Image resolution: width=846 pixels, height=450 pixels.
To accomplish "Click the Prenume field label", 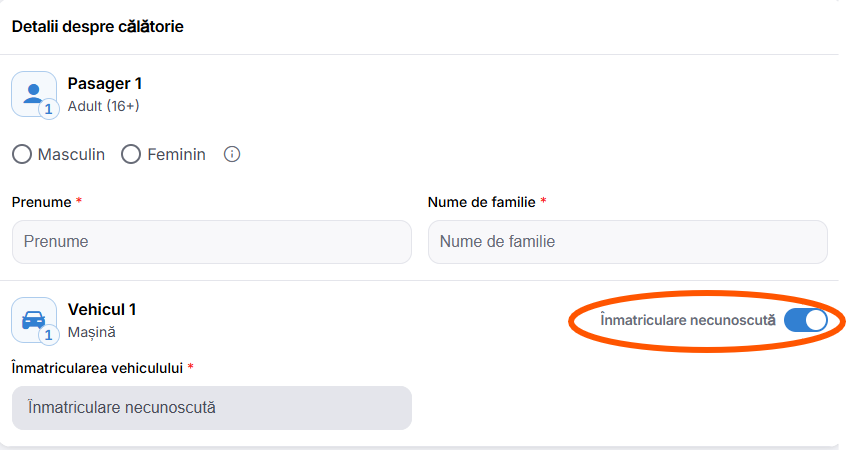I will [42, 202].
